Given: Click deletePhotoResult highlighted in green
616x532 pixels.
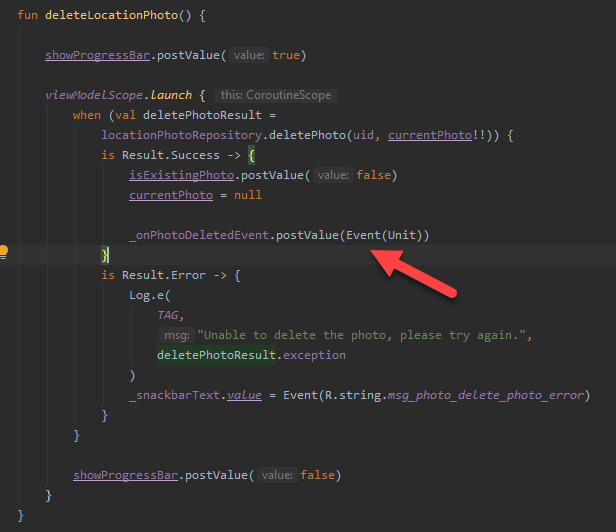Looking at the screenshot, I should [216, 355].
